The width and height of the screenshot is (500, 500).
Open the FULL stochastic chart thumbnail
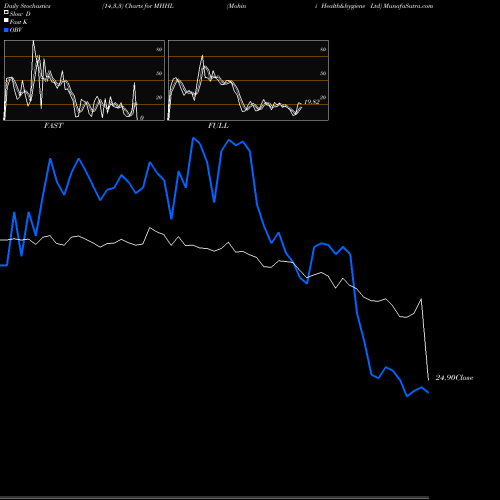(x=248, y=80)
